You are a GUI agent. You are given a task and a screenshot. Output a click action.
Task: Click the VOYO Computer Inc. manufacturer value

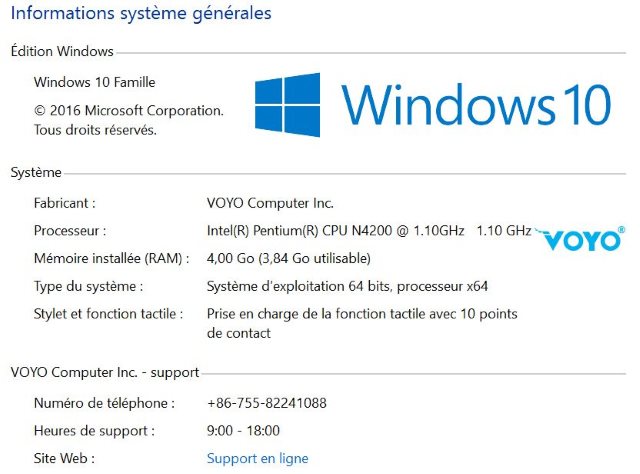pyautogui.click(x=270, y=203)
